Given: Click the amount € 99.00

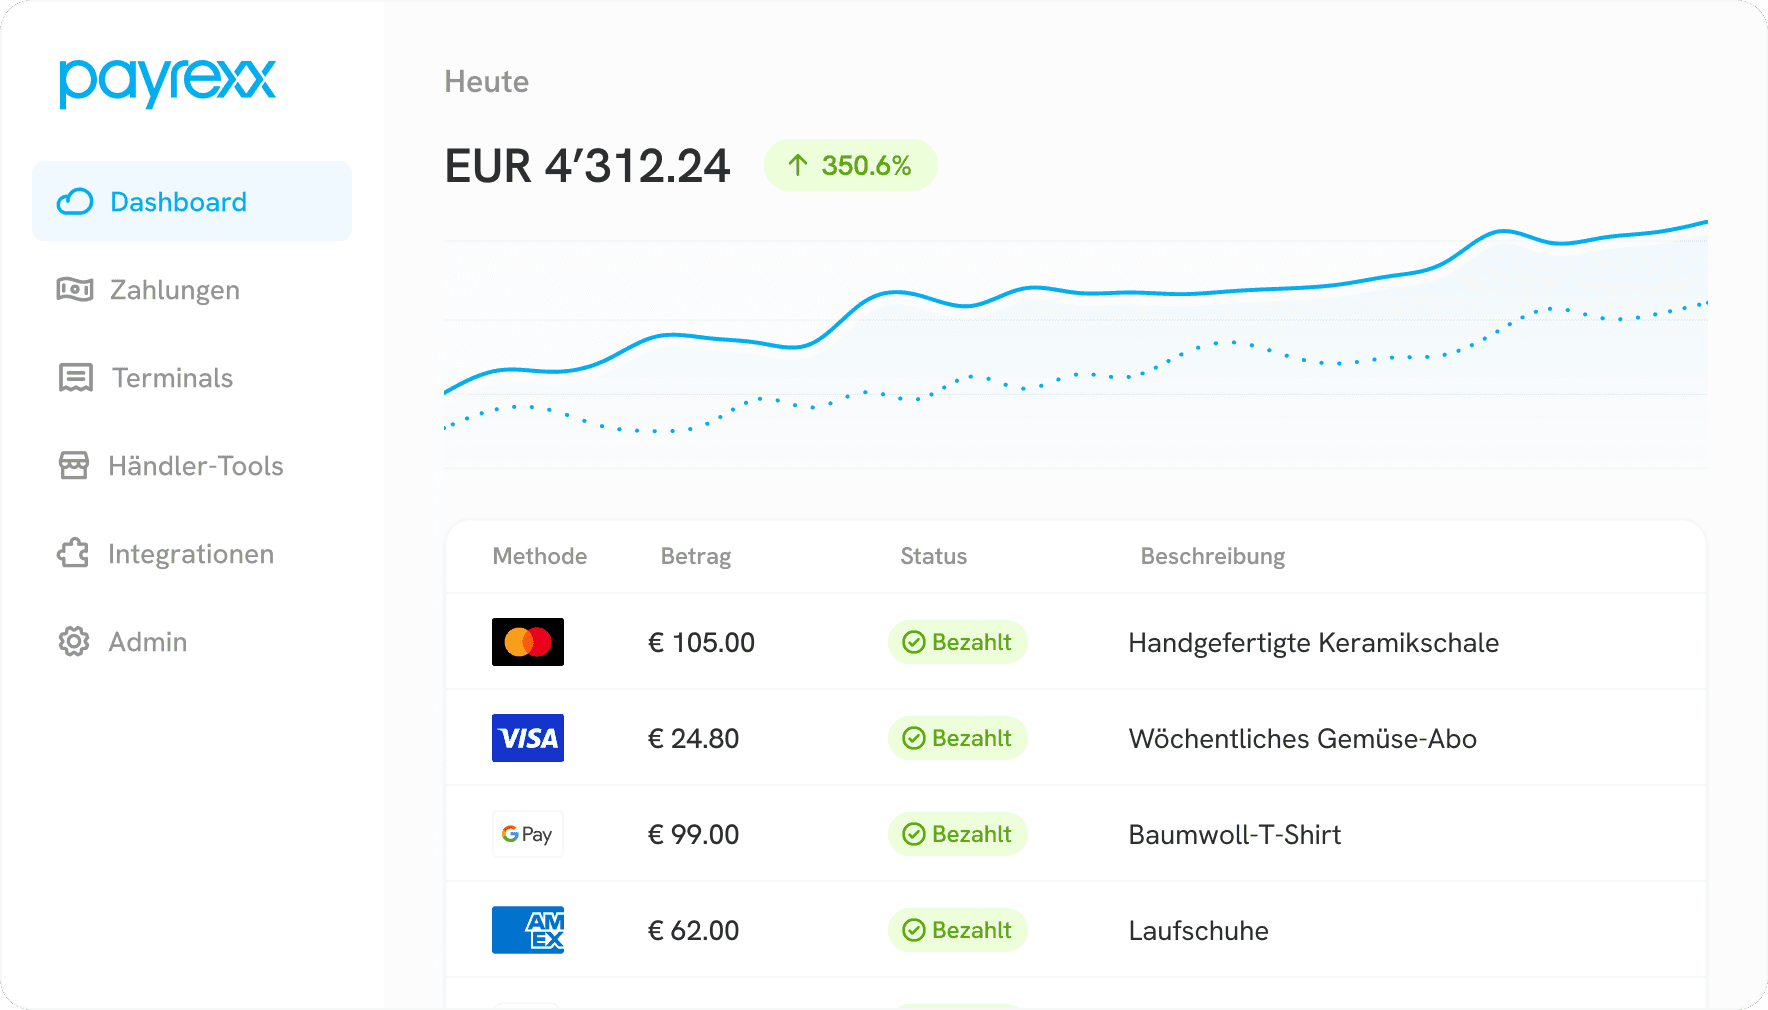Looking at the screenshot, I should pyautogui.click(x=693, y=834).
